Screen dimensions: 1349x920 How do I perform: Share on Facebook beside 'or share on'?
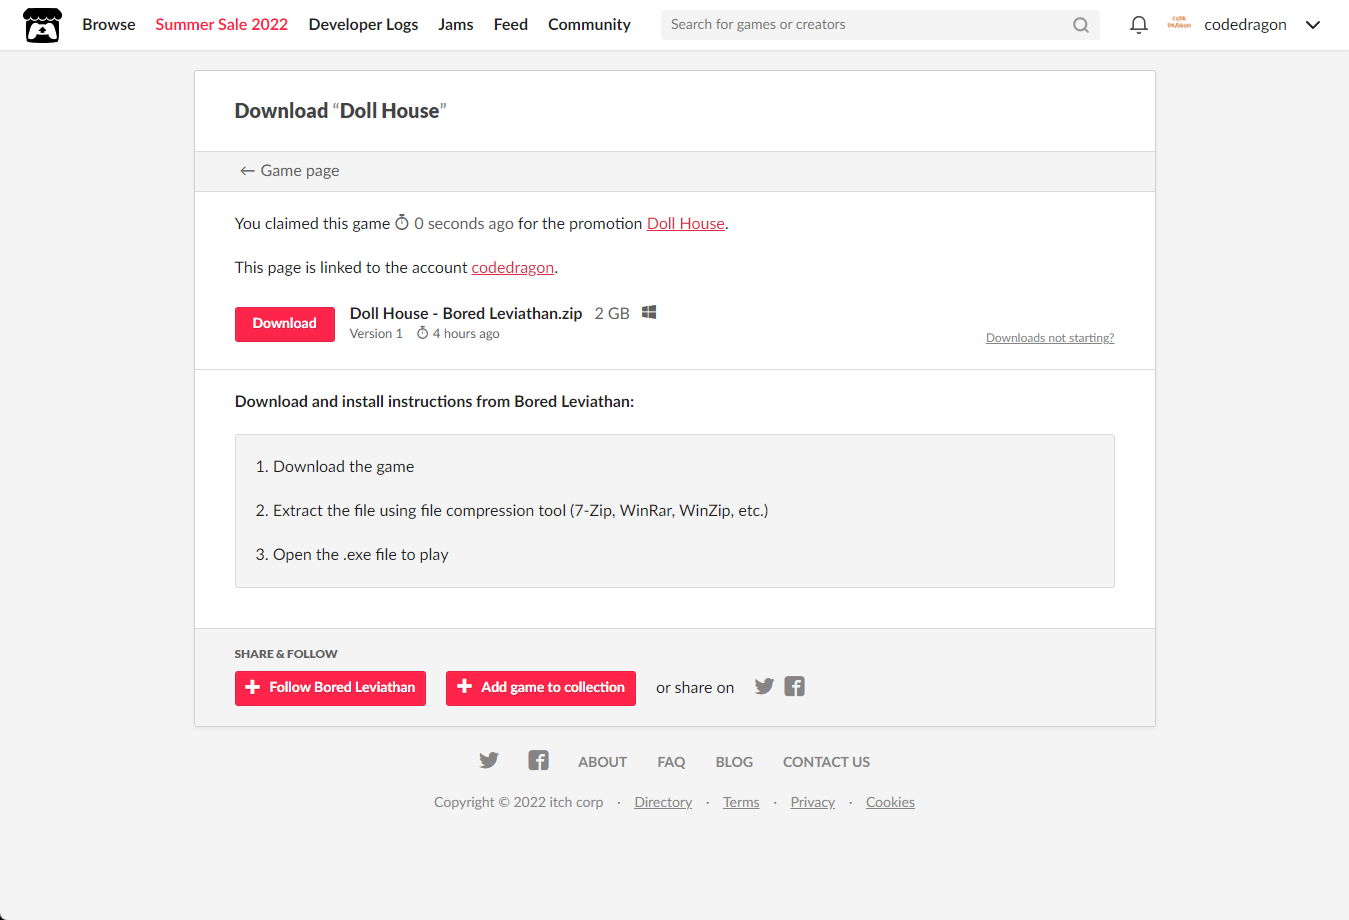[x=795, y=686]
